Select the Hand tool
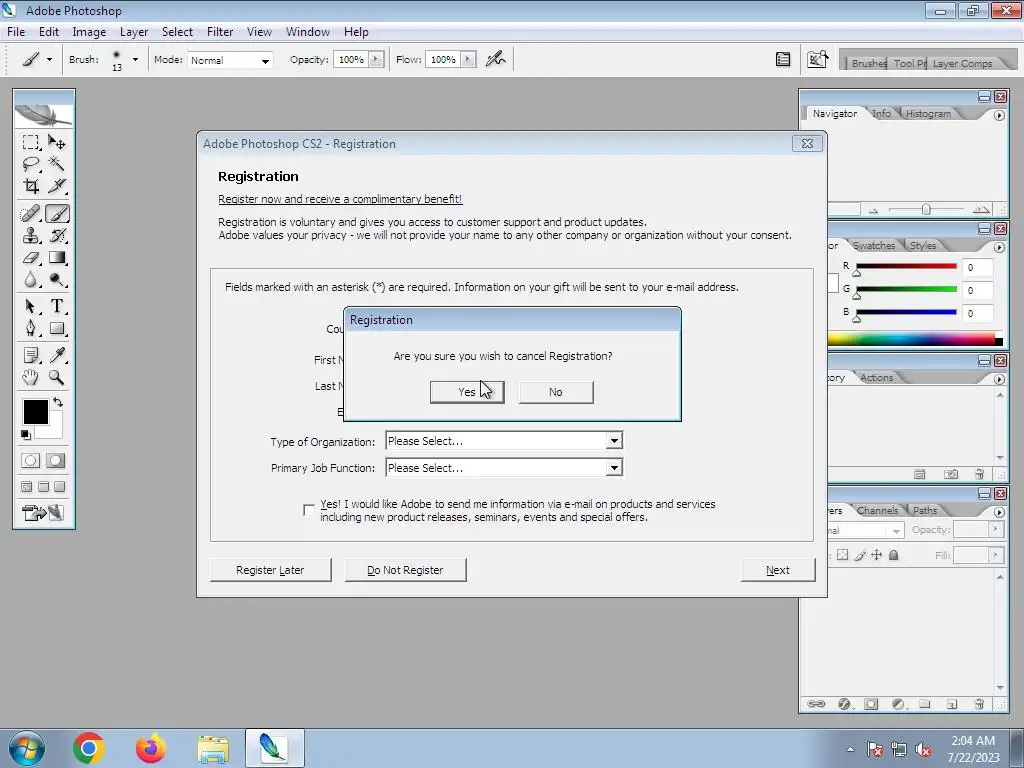 click(x=30, y=377)
